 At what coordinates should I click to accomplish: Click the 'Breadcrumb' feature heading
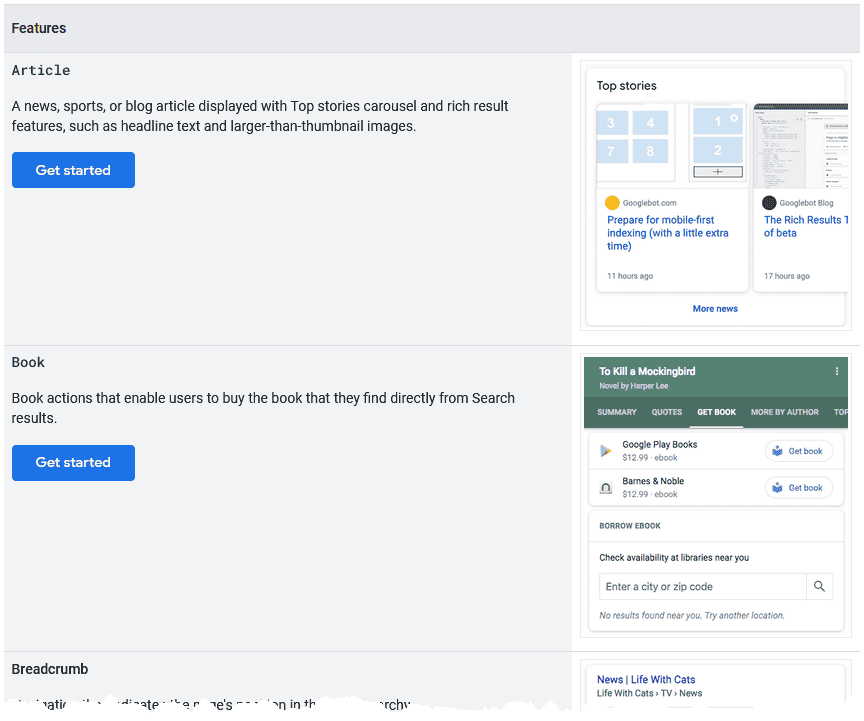[50, 669]
